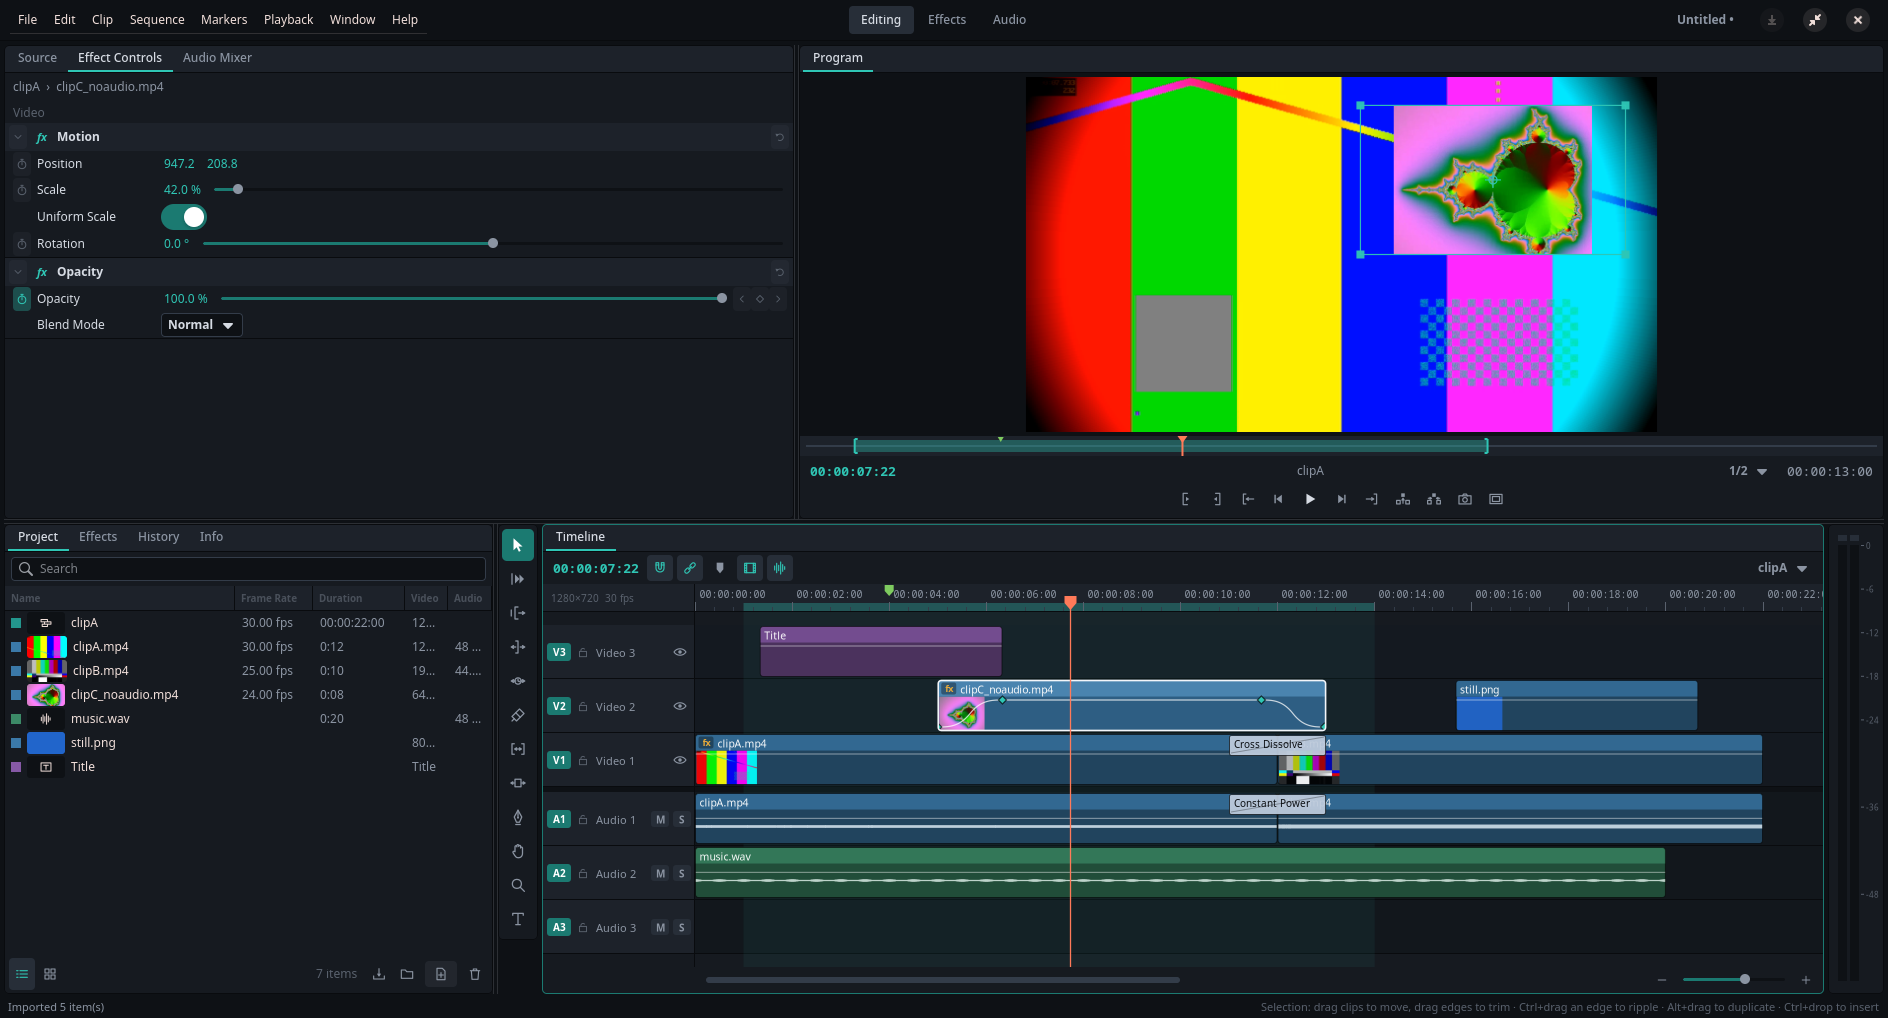The image size is (1888, 1018).
Task: Delete the selected project item with trash icon
Action: point(475,974)
